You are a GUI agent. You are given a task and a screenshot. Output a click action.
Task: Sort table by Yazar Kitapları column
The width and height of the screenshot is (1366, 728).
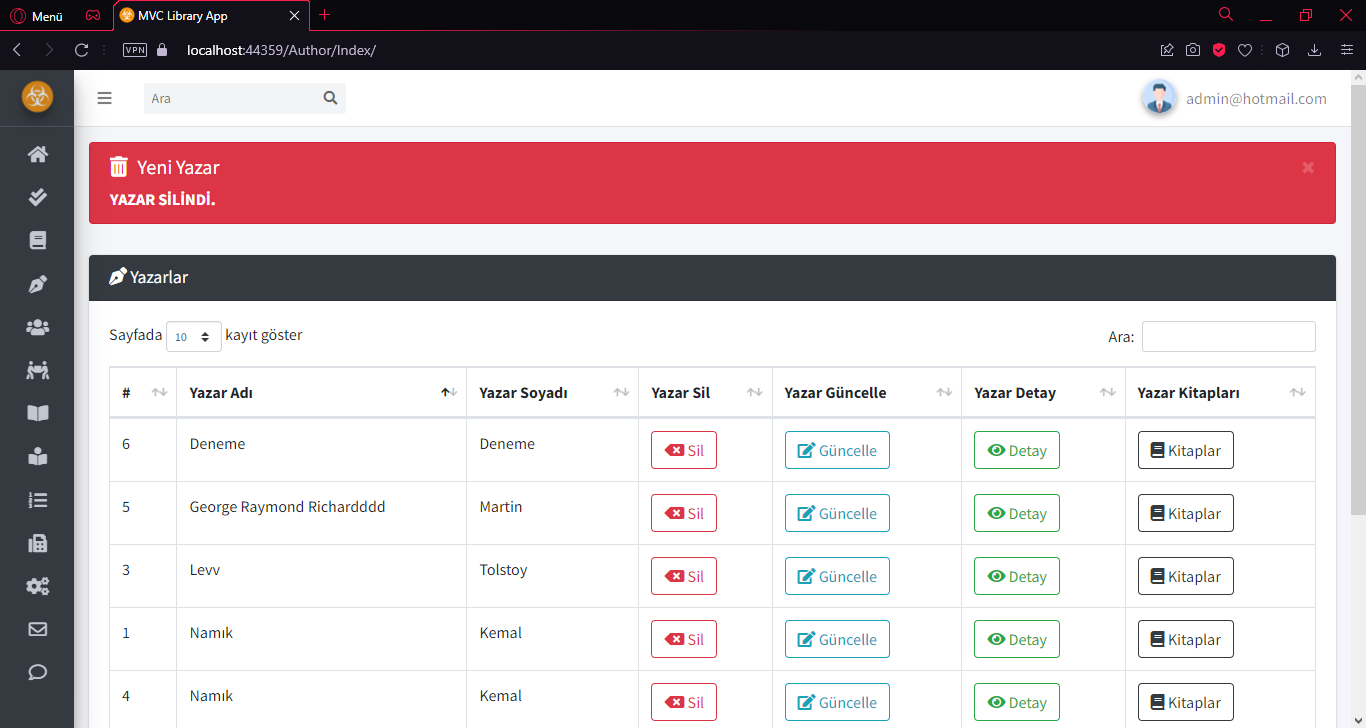point(1220,393)
